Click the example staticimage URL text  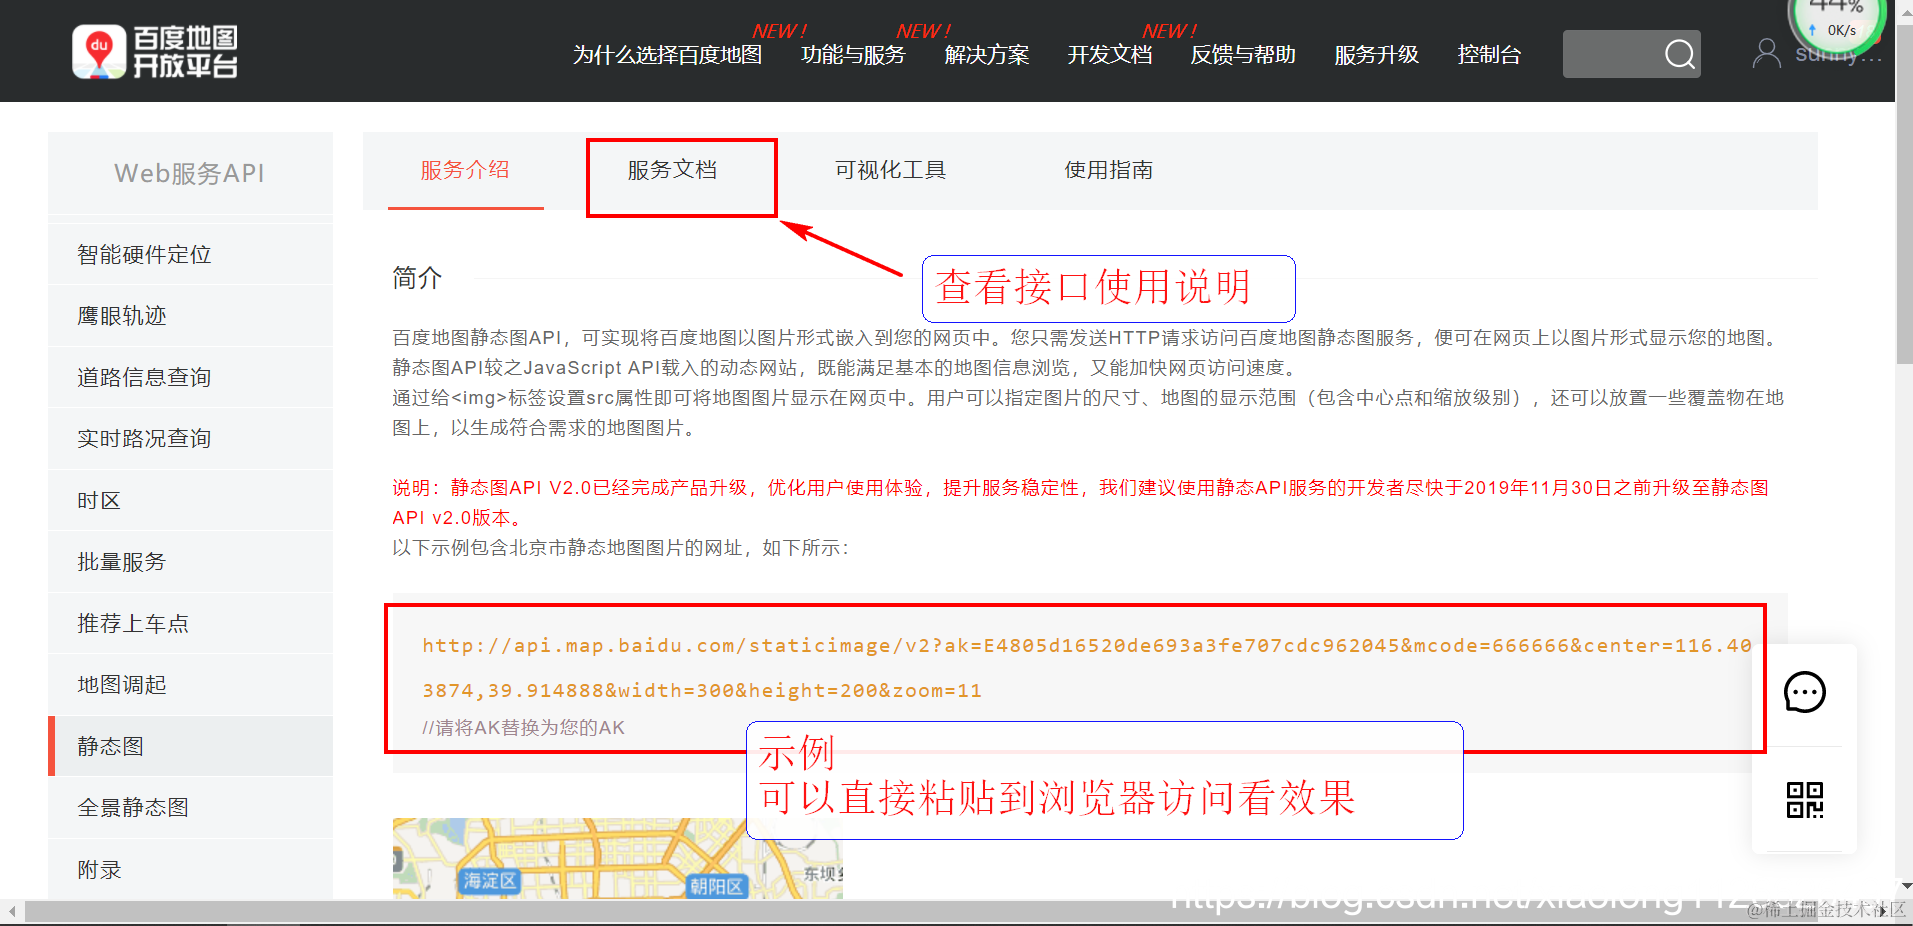coord(1087,668)
